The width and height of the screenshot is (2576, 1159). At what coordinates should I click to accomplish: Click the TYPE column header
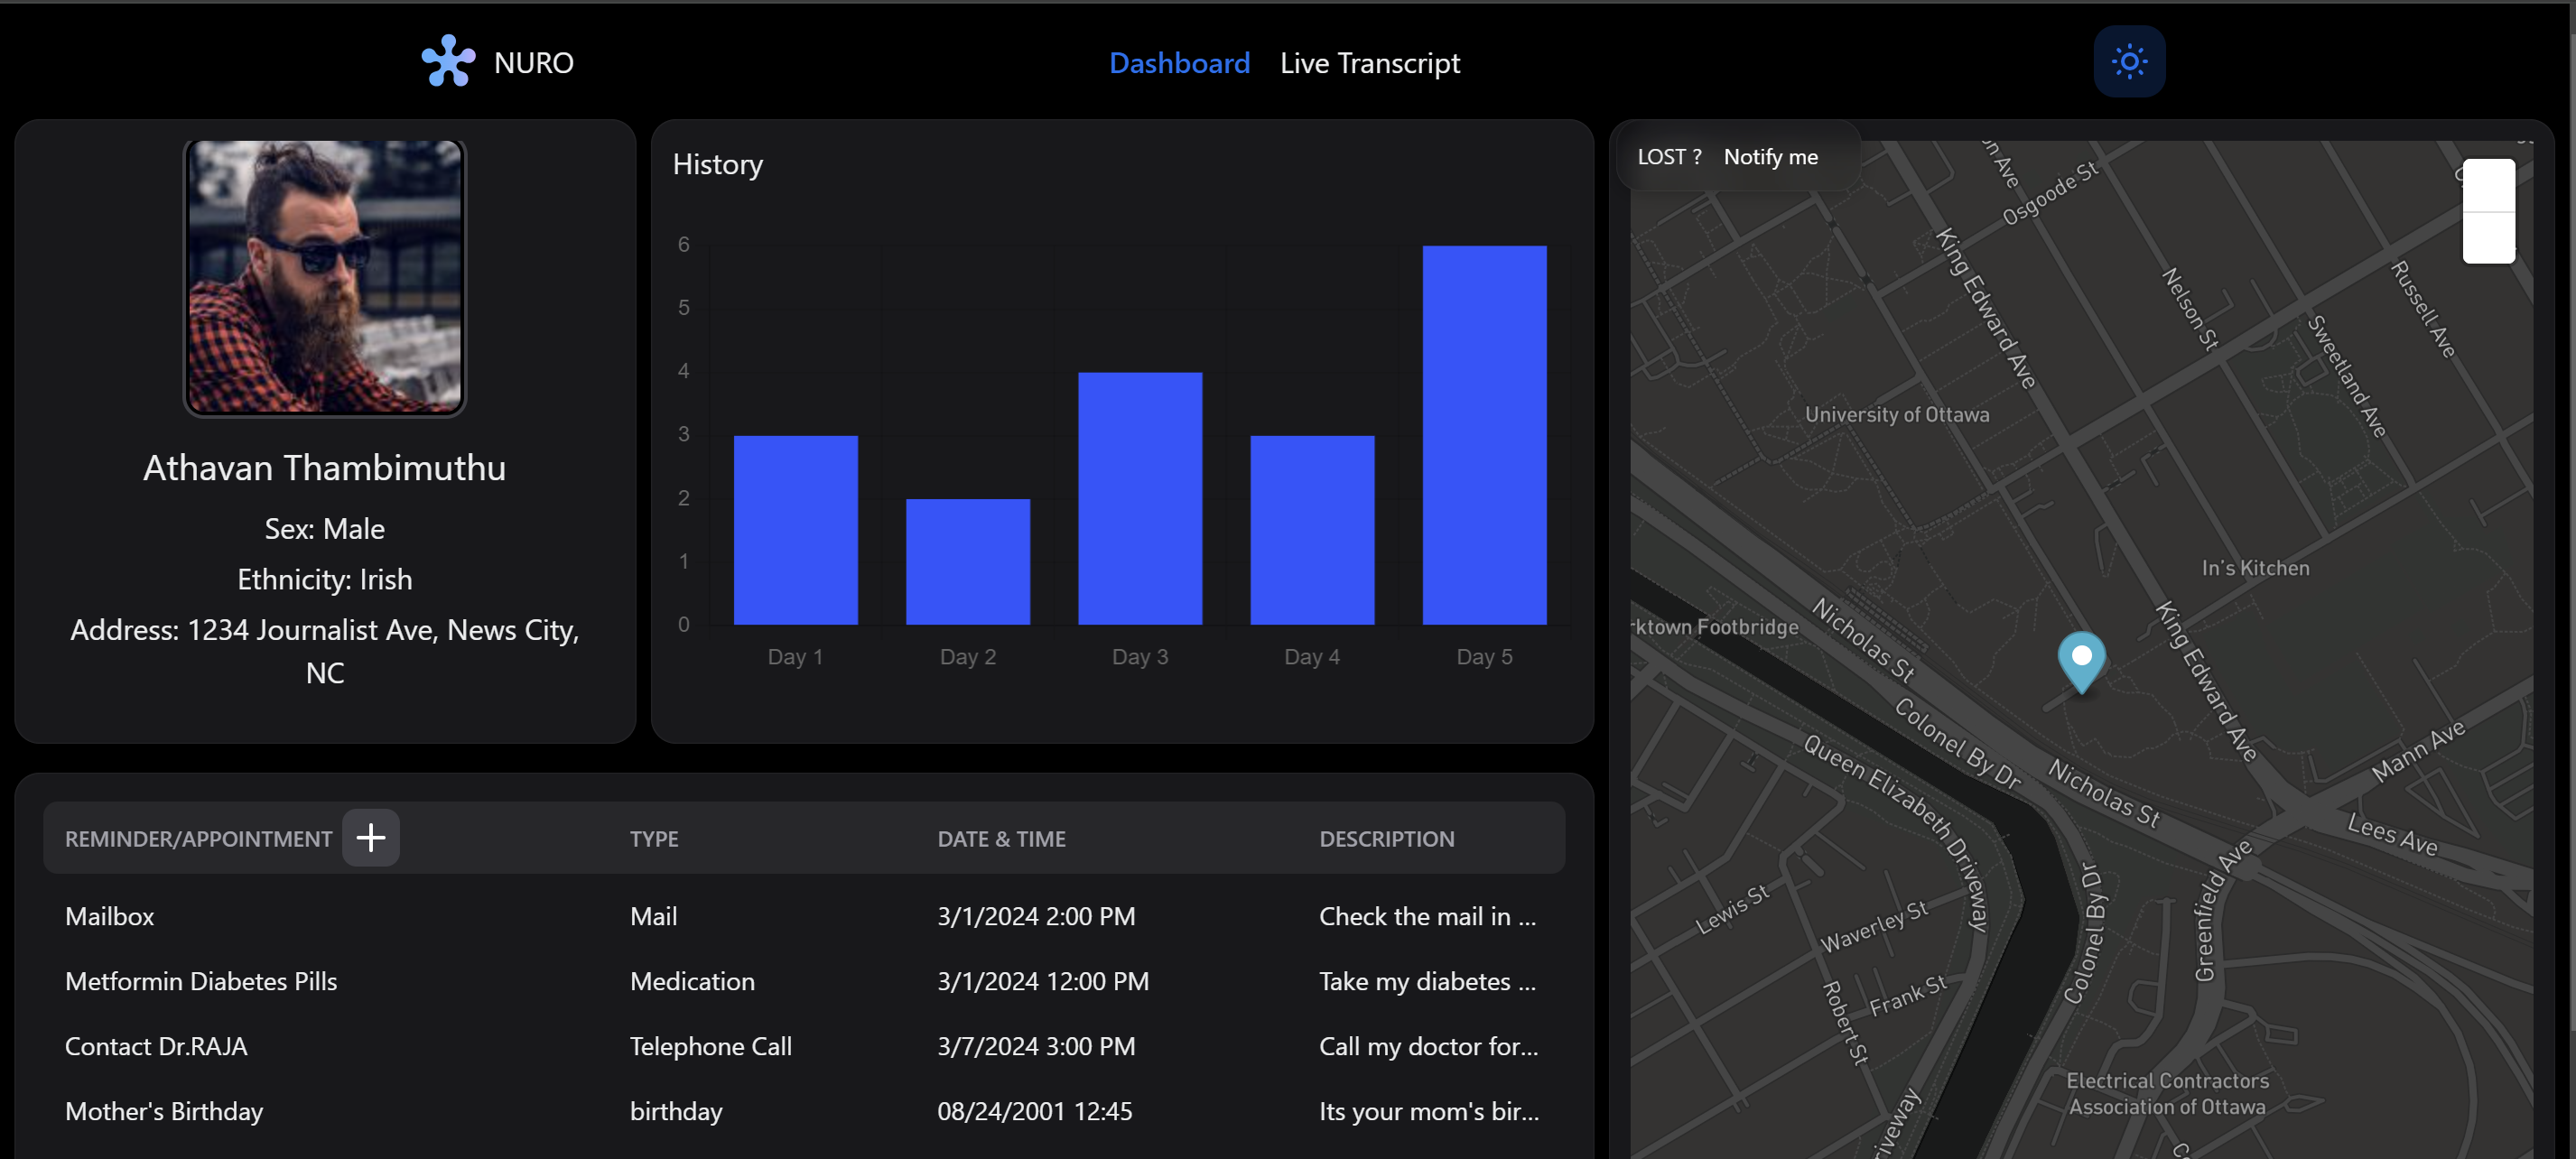coord(654,839)
